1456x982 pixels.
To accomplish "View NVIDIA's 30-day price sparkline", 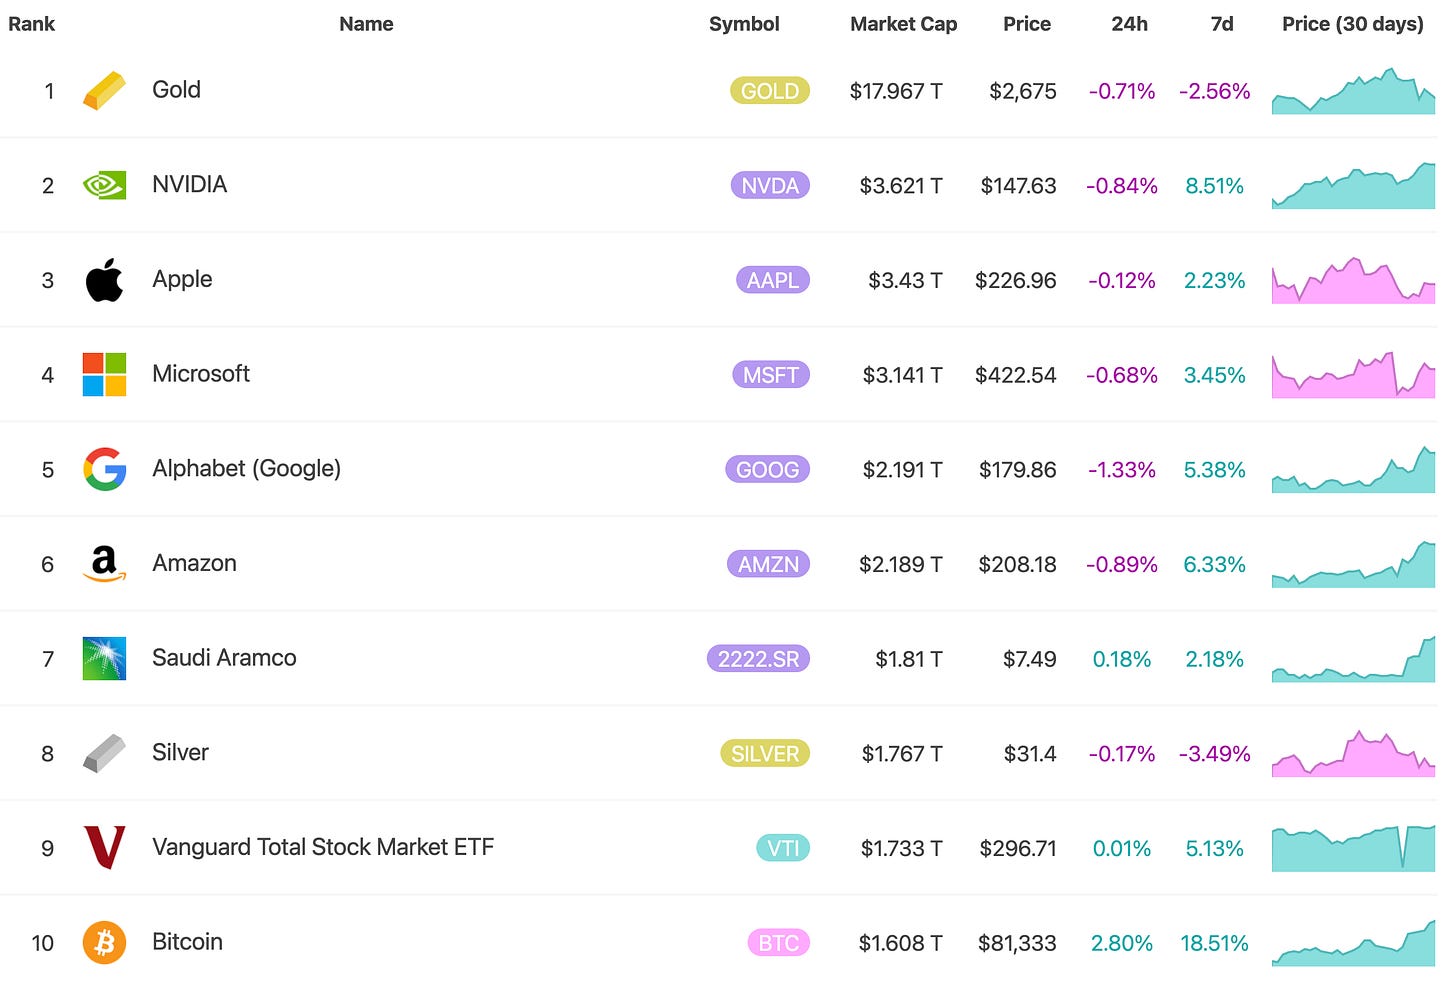I will click(x=1353, y=185).
